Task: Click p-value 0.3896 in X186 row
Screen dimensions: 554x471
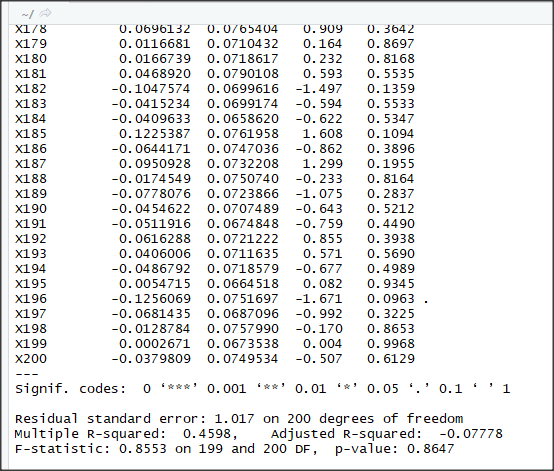Action: click(x=391, y=149)
